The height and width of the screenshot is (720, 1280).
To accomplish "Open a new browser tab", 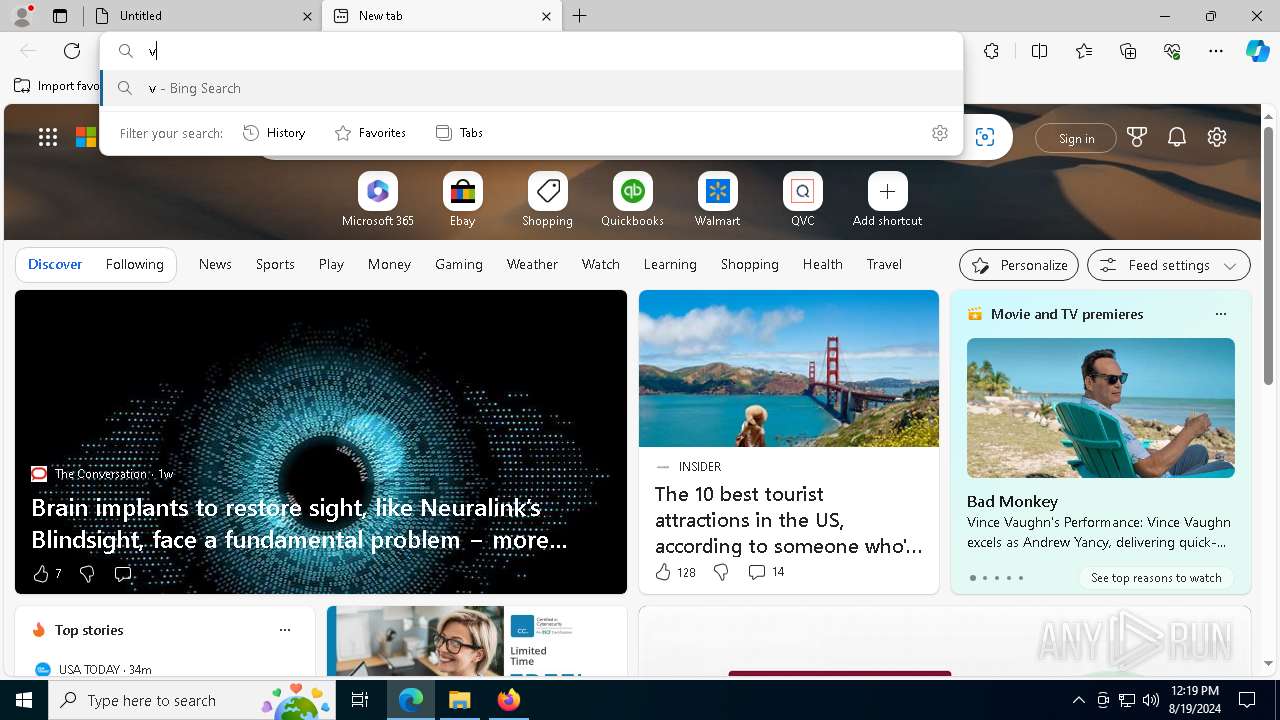I will point(580,16).
